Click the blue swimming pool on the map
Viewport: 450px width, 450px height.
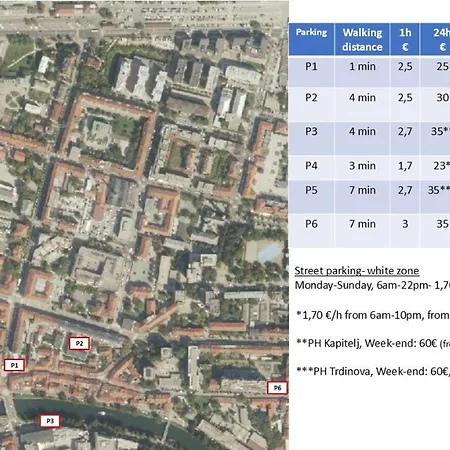point(269,252)
